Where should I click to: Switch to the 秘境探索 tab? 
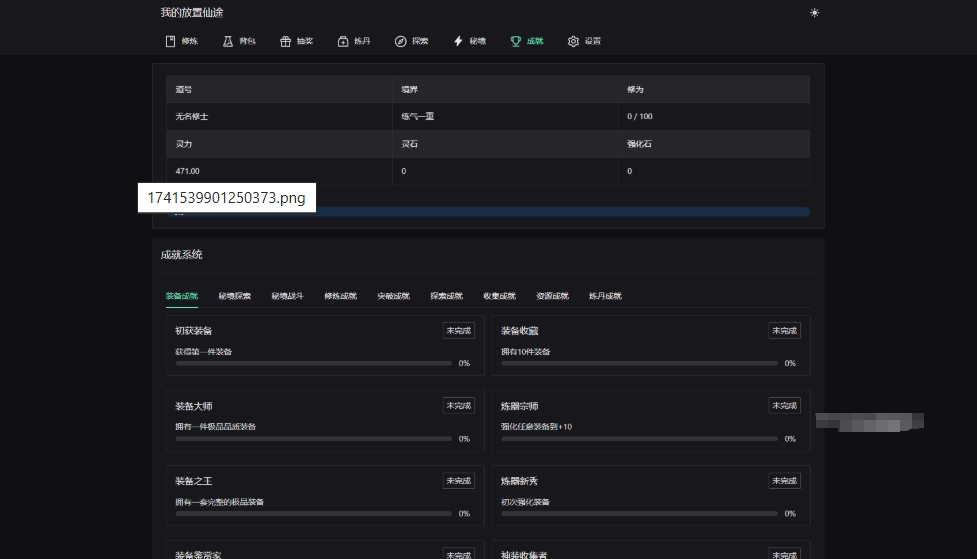(x=234, y=296)
